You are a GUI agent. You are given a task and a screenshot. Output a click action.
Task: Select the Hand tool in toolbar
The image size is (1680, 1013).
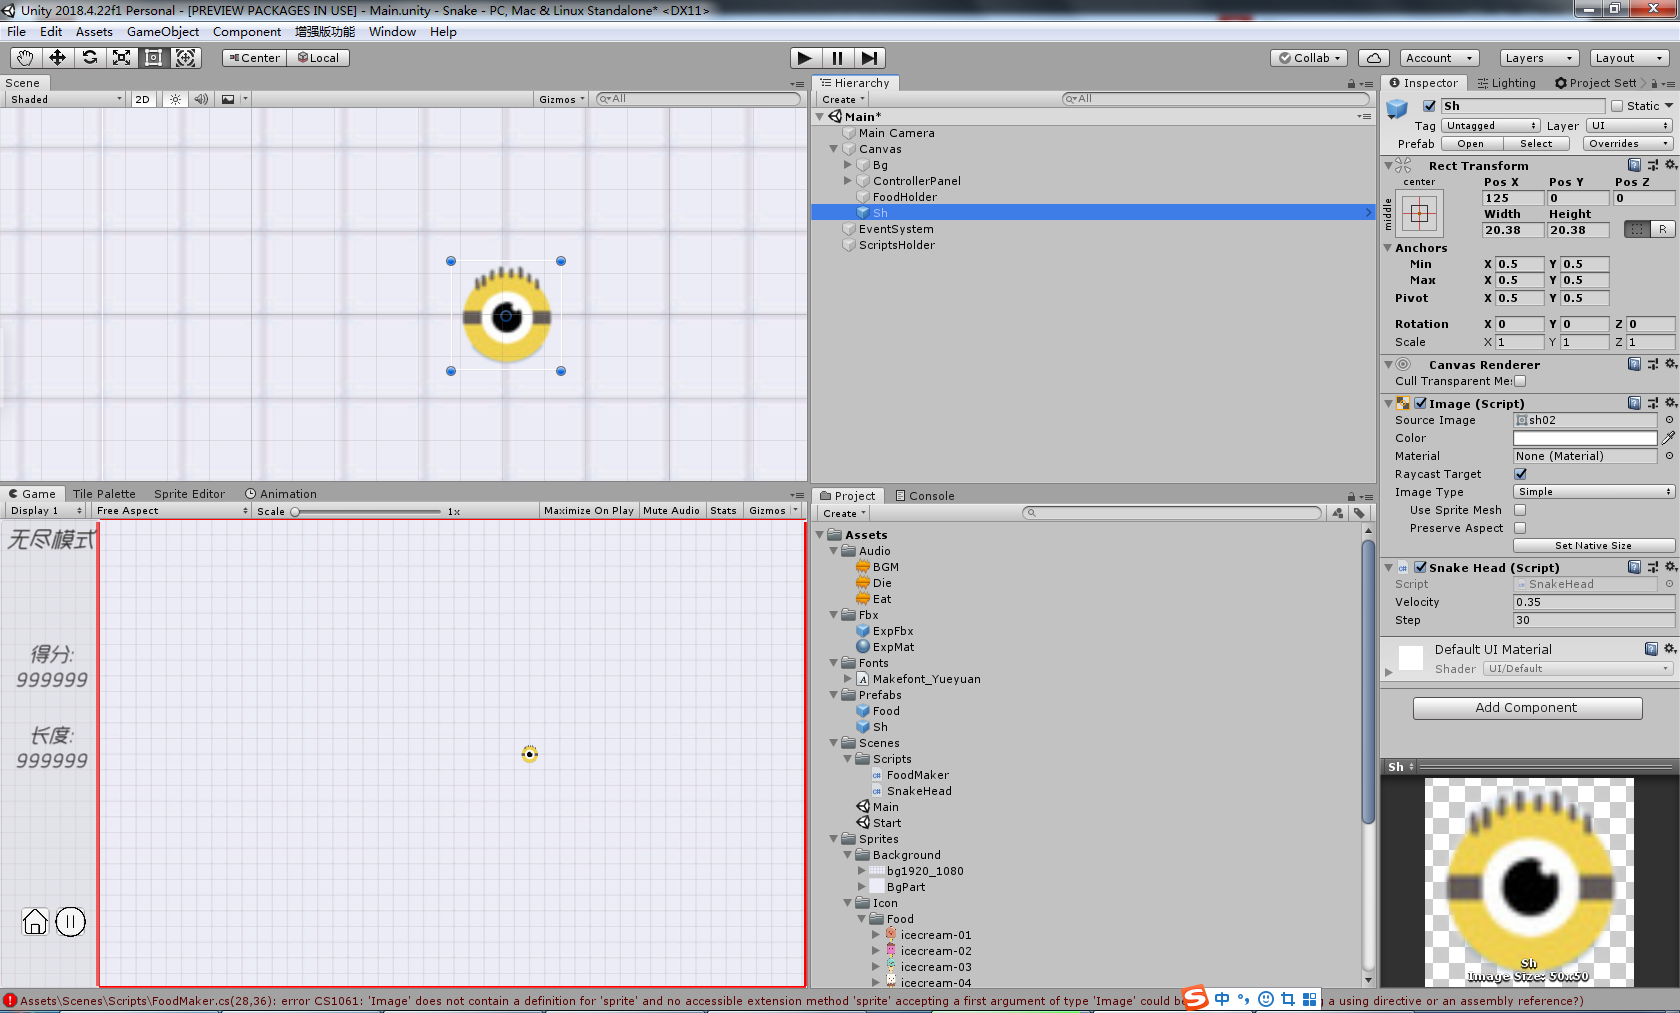coord(25,58)
